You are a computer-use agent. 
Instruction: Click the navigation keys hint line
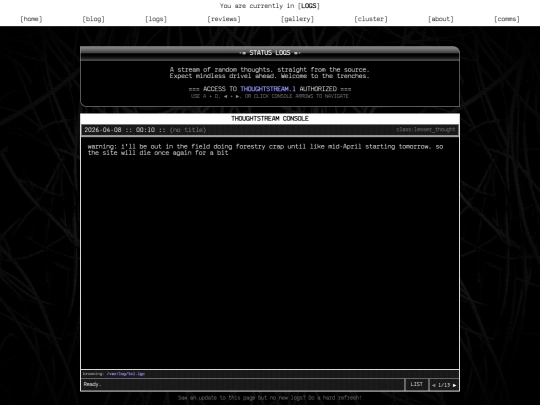(270, 96)
